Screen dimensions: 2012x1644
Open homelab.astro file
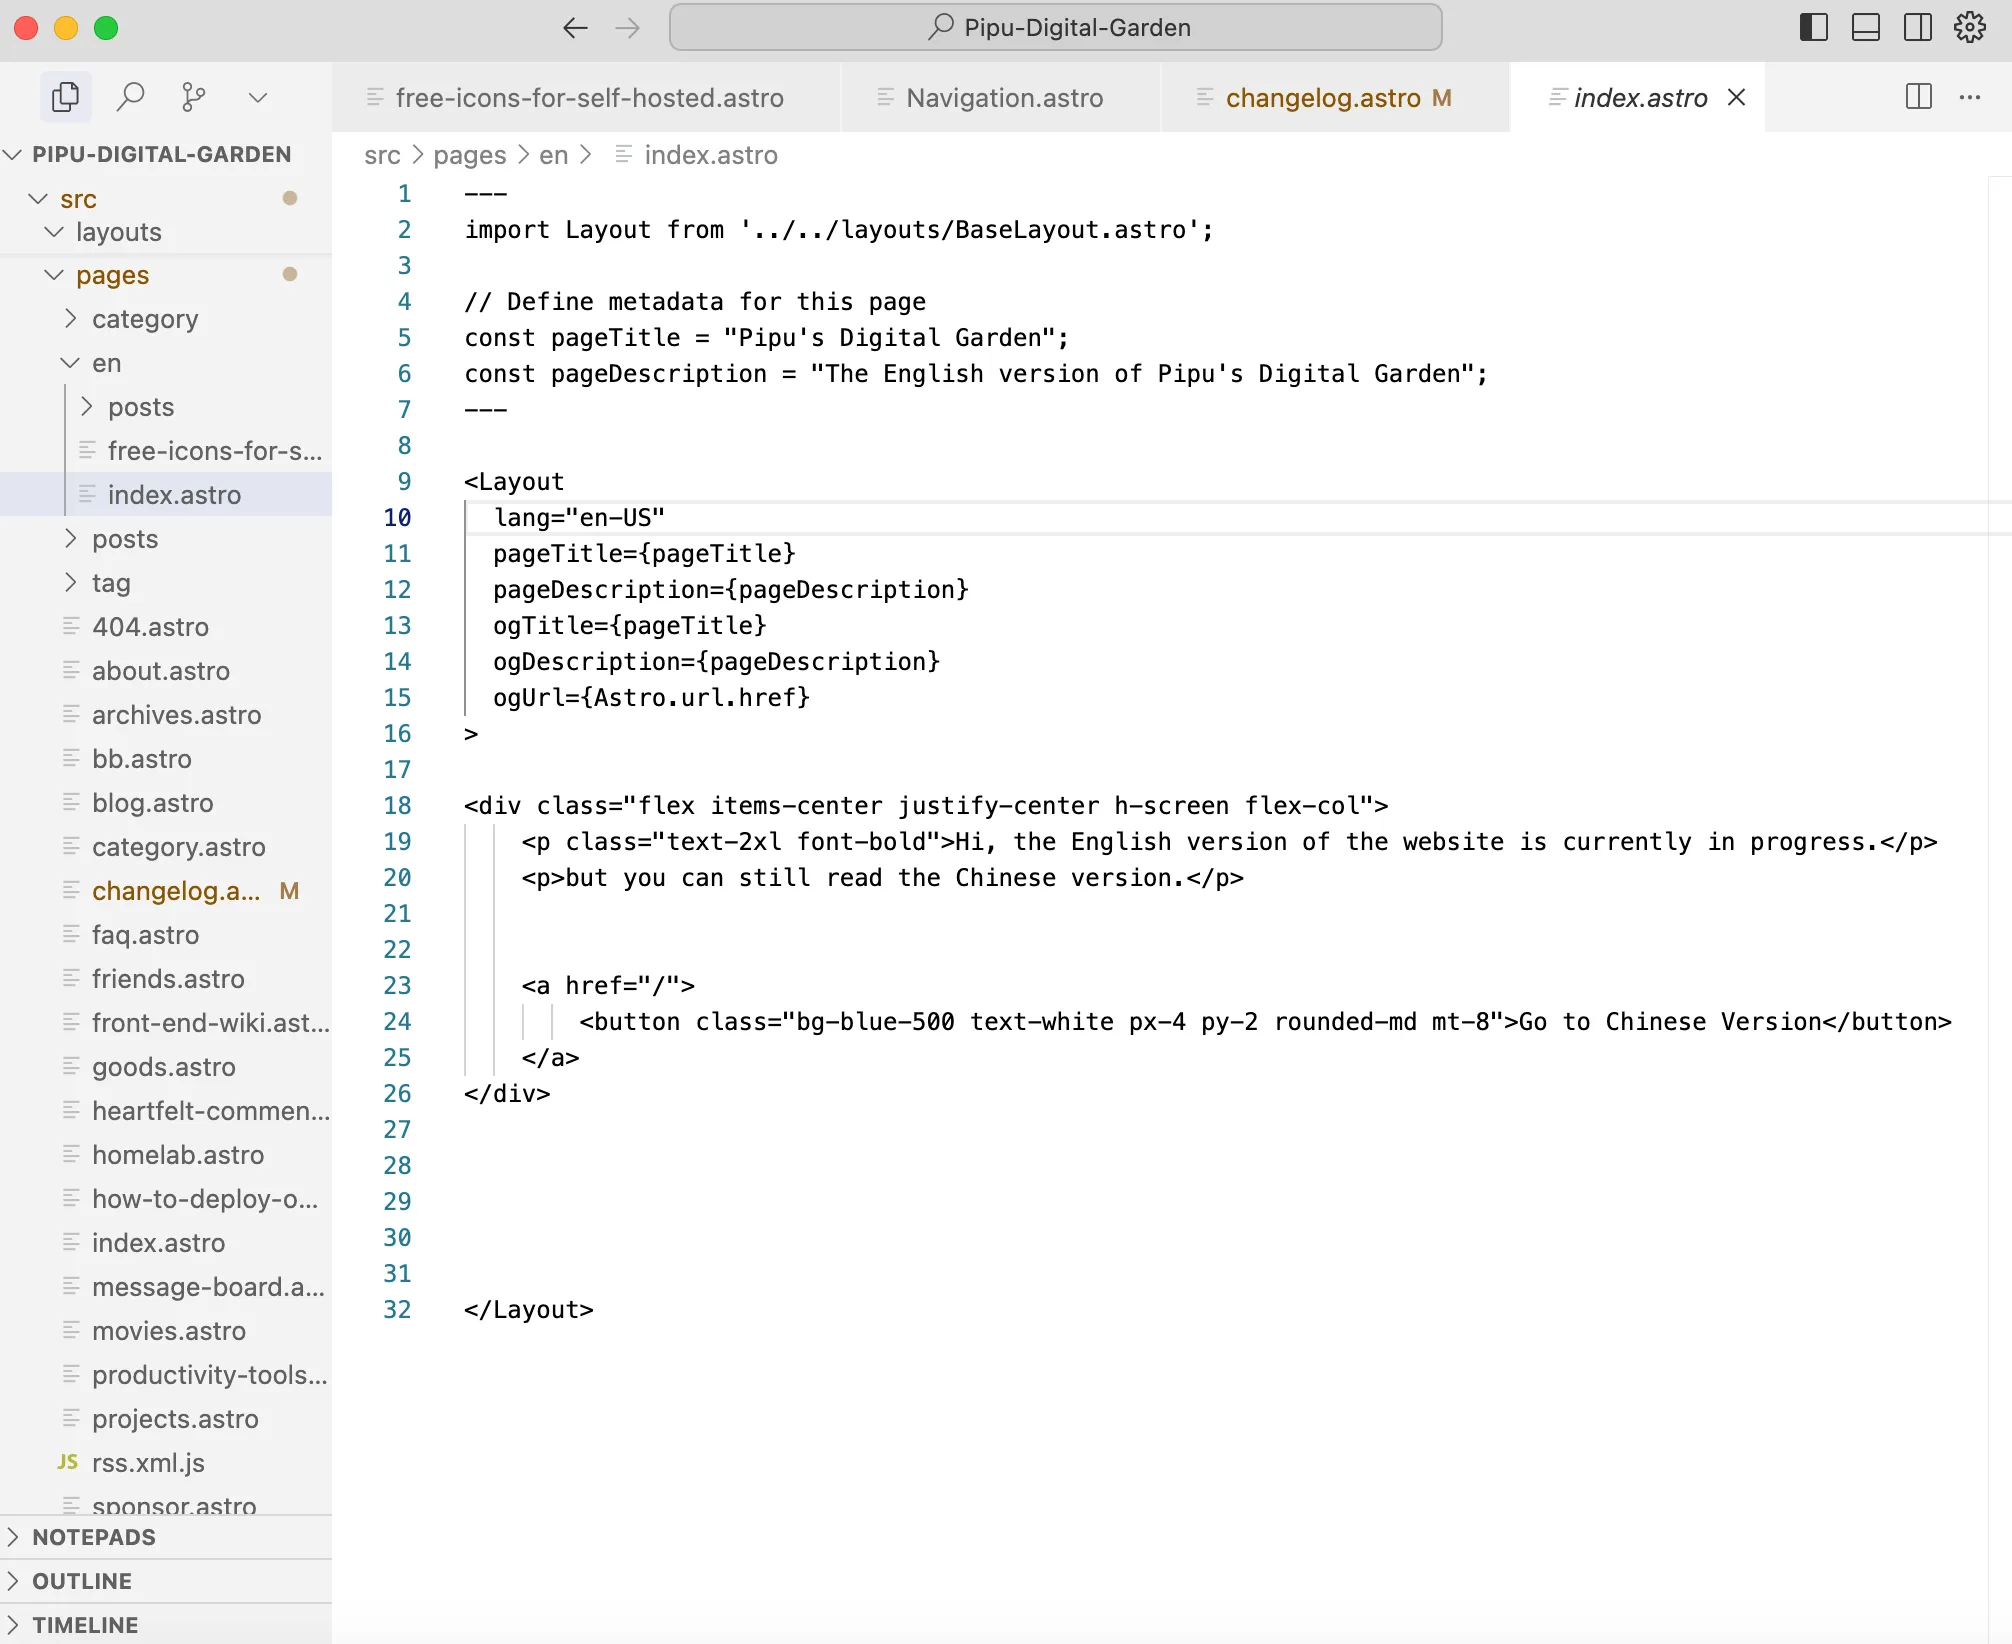point(166,1155)
